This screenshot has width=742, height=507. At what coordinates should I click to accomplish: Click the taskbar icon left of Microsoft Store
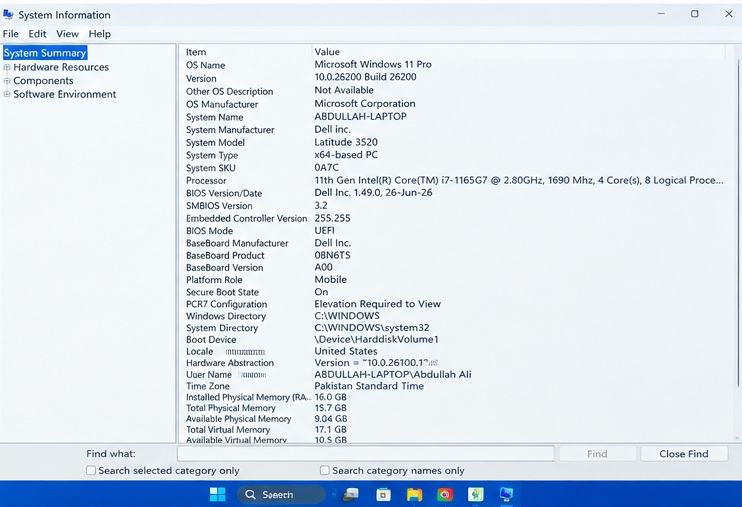click(x=351, y=495)
